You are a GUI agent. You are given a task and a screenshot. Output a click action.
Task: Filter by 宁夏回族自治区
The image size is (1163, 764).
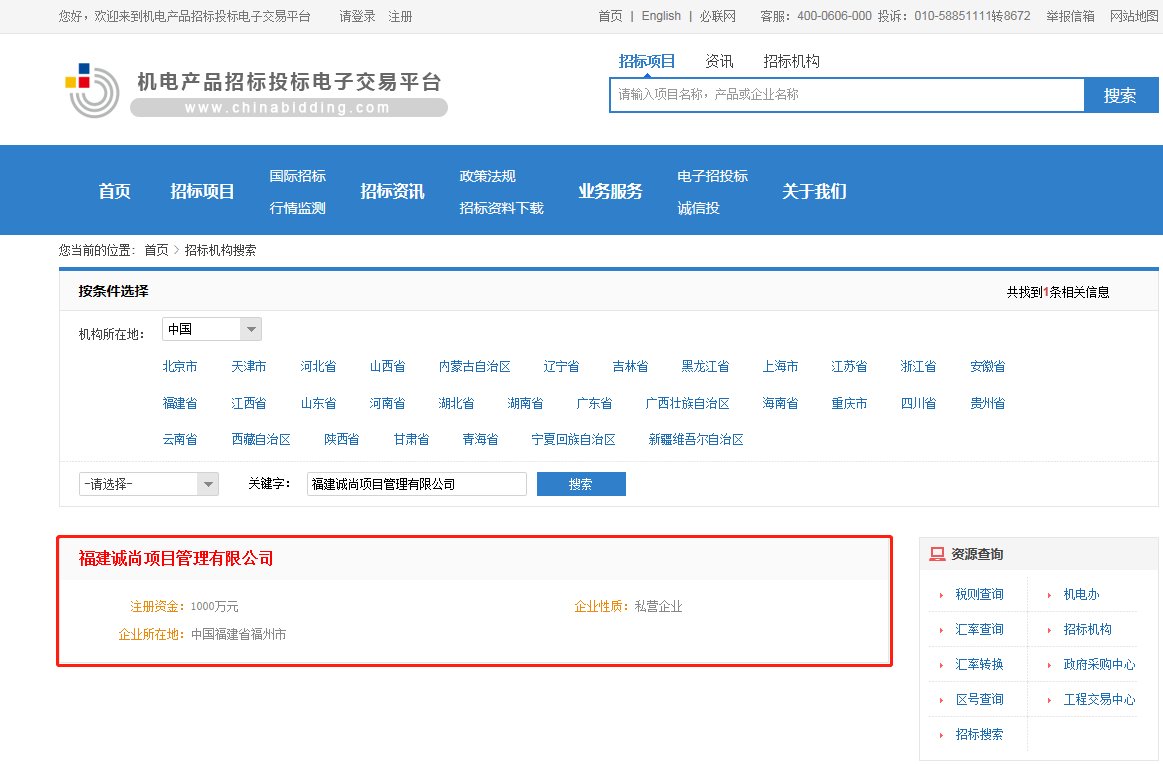coord(573,440)
